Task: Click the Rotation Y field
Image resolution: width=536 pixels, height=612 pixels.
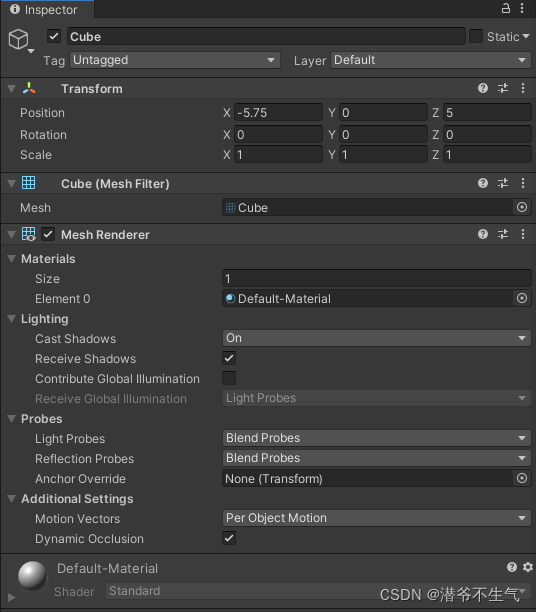Action: (x=383, y=135)
